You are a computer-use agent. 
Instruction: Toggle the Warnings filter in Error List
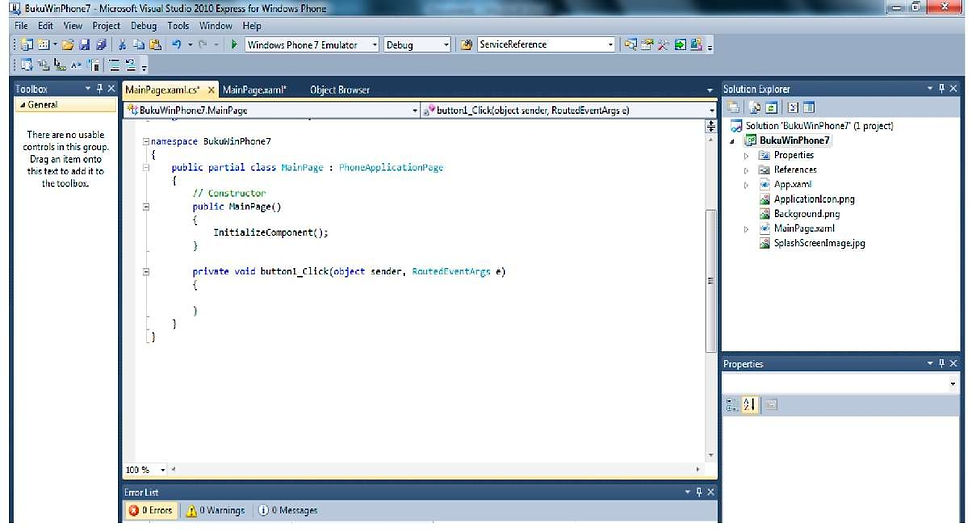[216, 511]
